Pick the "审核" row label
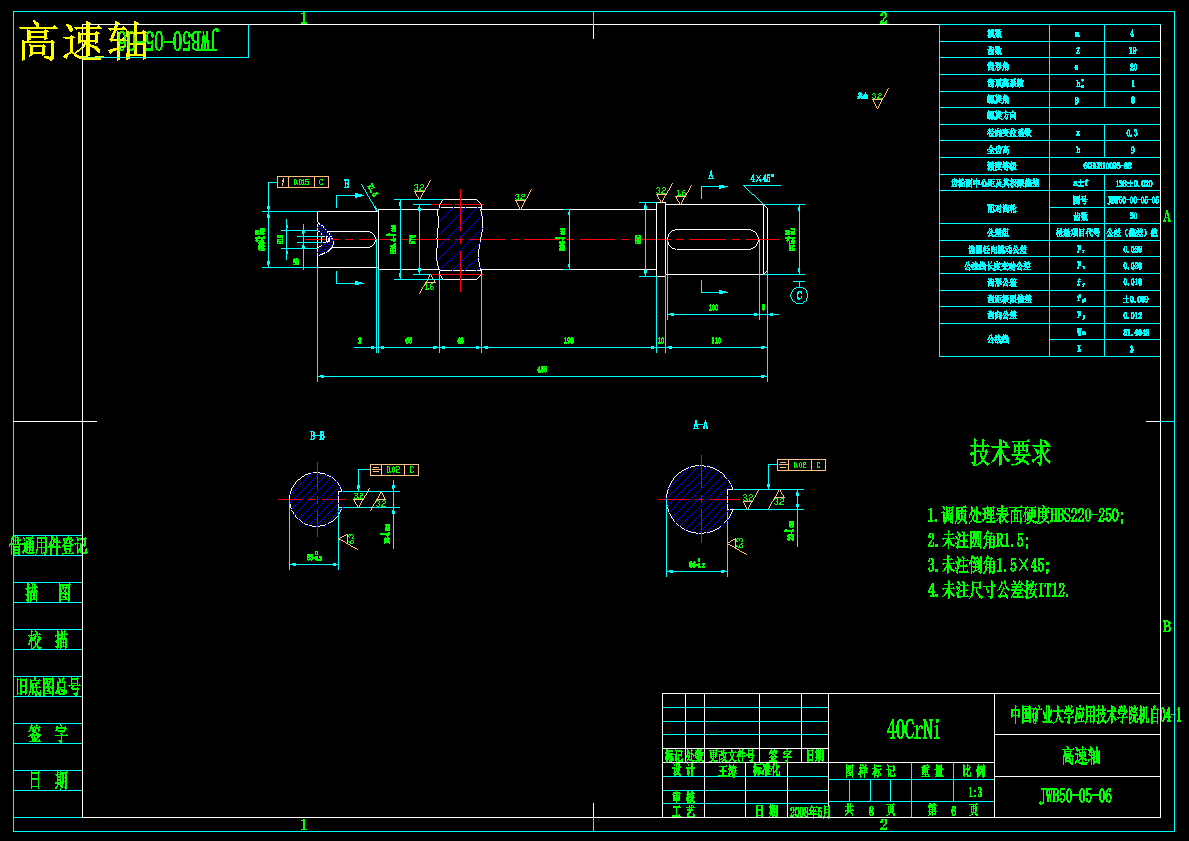Screen dimensions: 1189x841 tap(684, 797)
